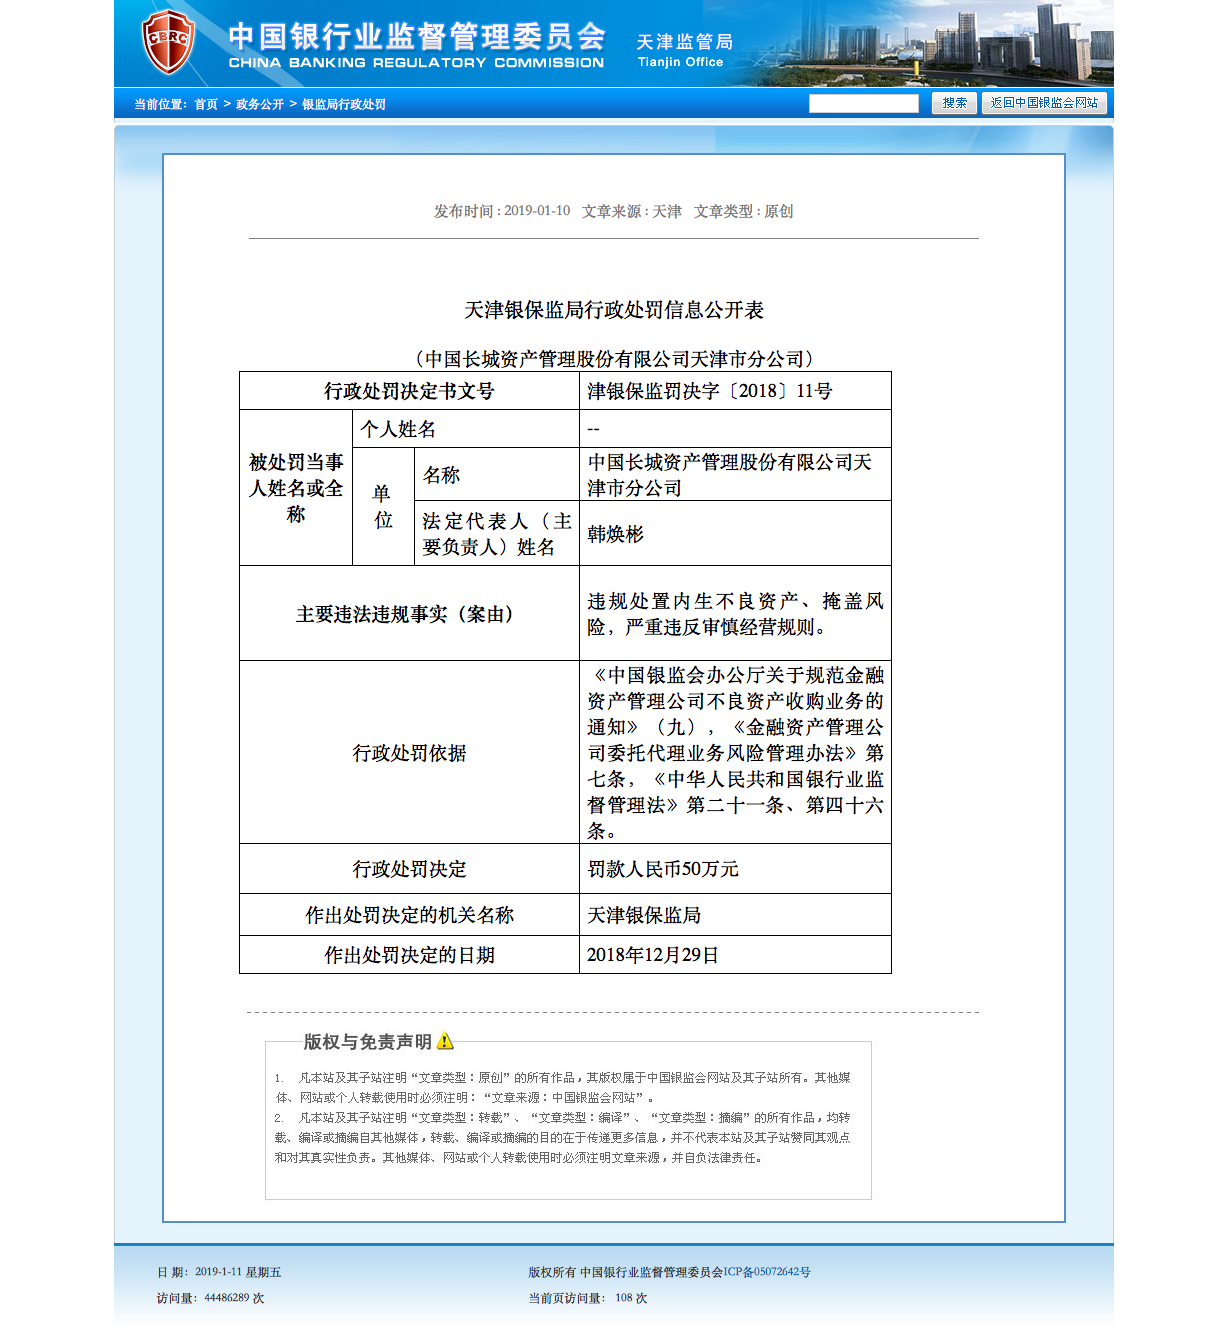This screenshot has height=1330, width=1228.
Task: Click the 当前页访问量: 108 次 counter
Action: [x=588, y=1298]
